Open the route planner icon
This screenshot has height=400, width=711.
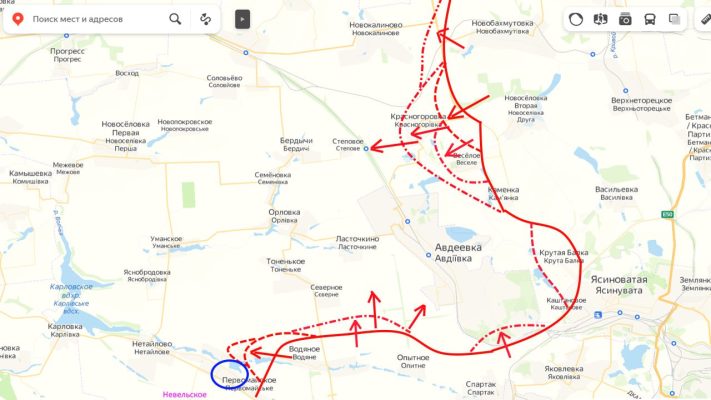tap(205, 19)
